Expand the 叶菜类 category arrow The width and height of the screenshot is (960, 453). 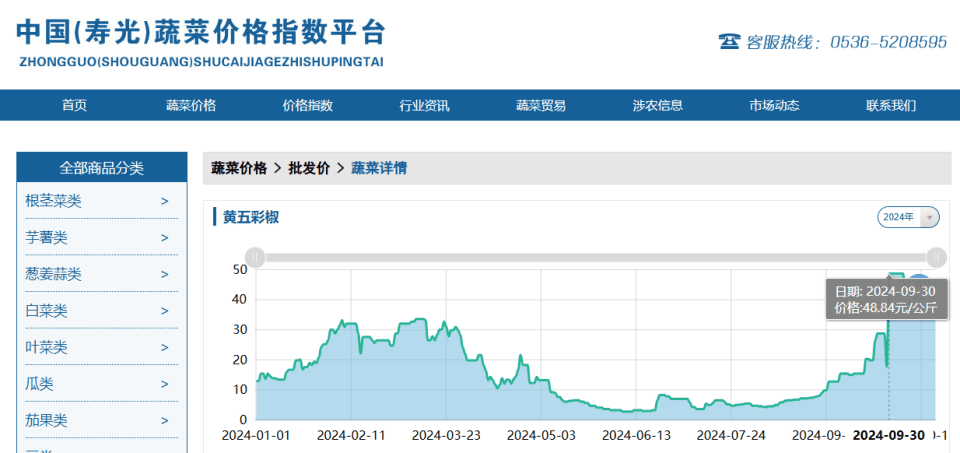[x=165, y=348]
